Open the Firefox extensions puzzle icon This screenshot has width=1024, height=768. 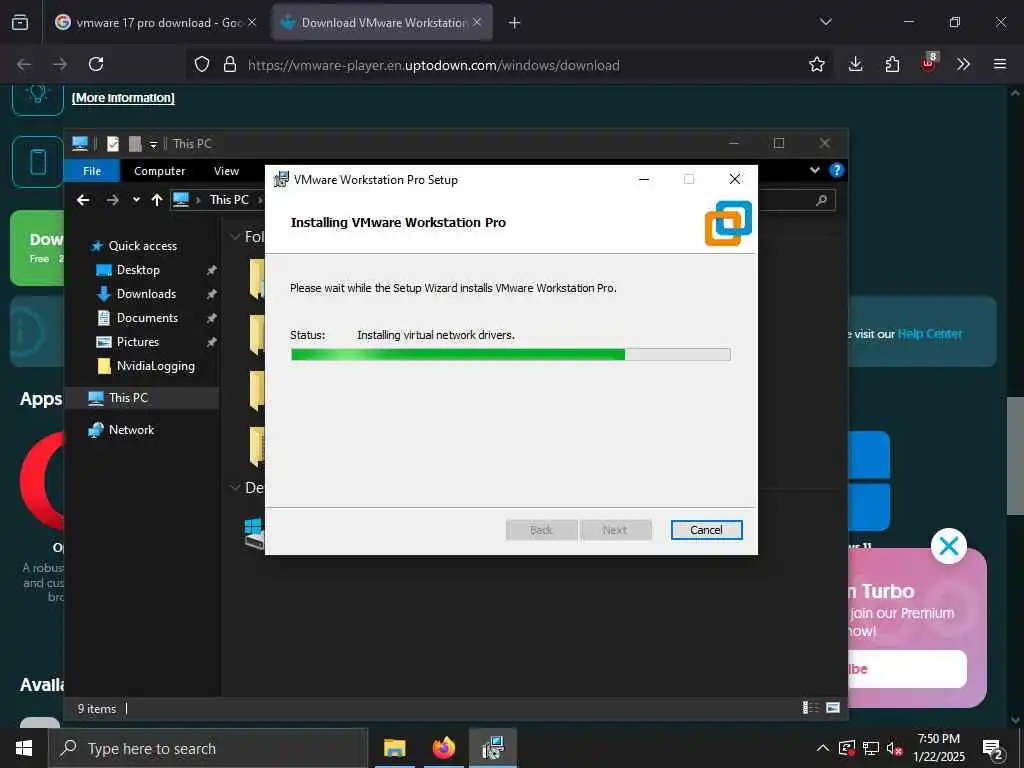click(892, 64)
